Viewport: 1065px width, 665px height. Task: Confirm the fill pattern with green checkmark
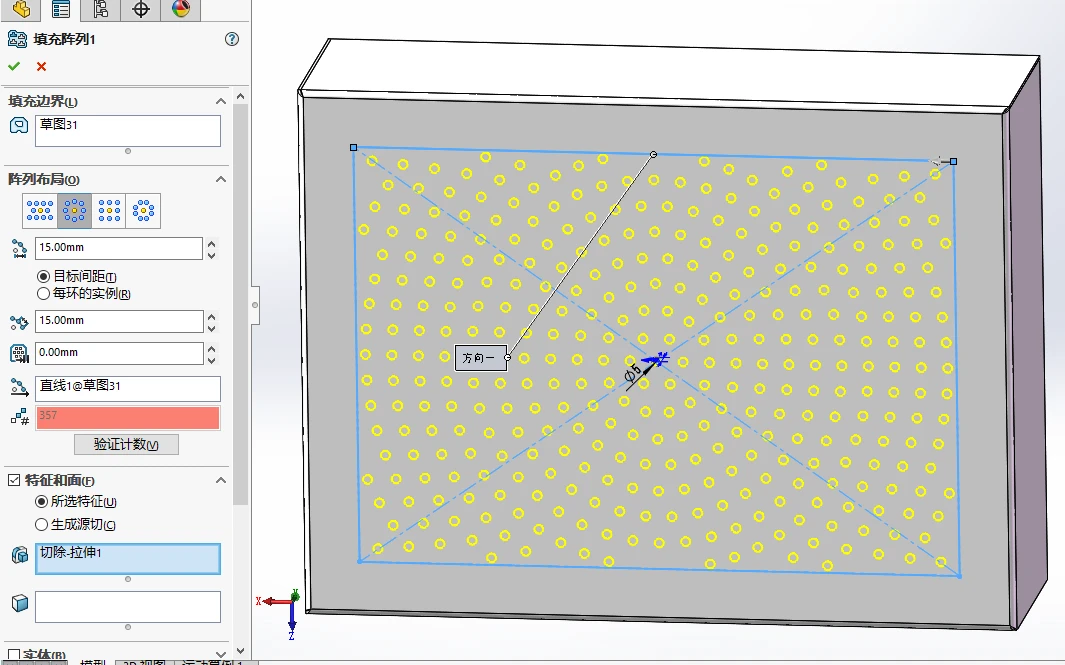coord(14,67)
